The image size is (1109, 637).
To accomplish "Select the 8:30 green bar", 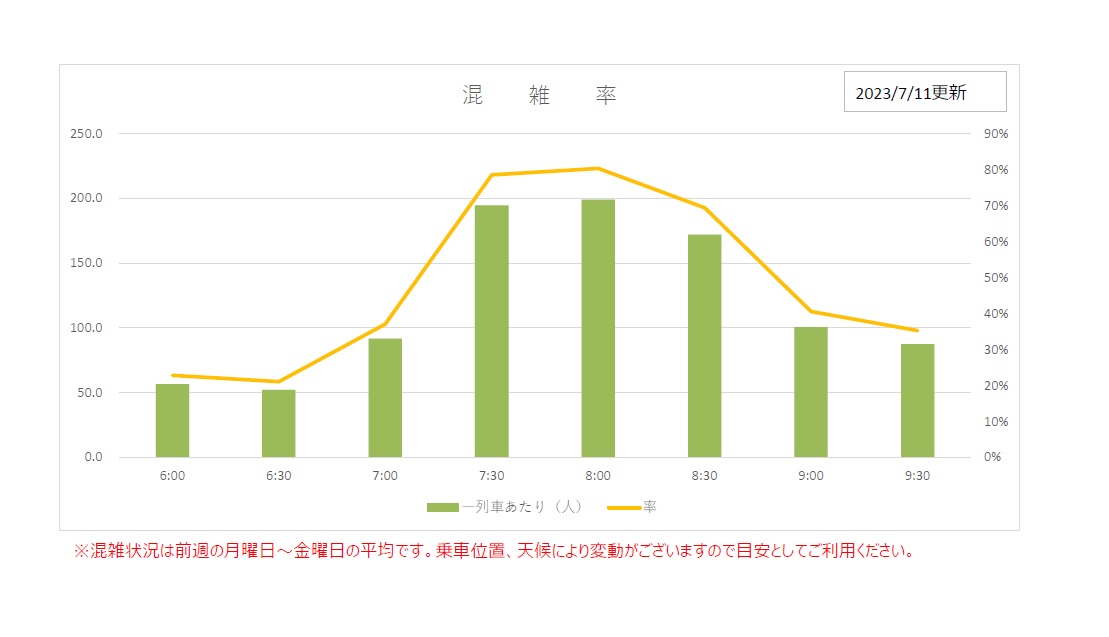I will click(704, 345).
